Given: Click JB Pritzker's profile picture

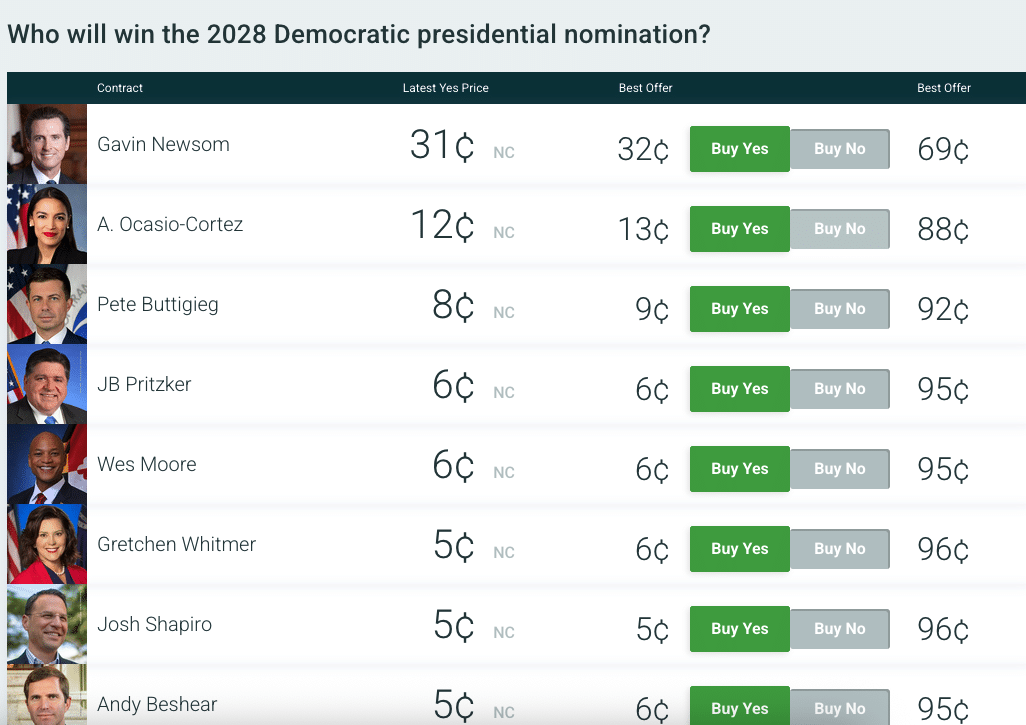Looking at the screenshot, I should [x=47, y=384].
